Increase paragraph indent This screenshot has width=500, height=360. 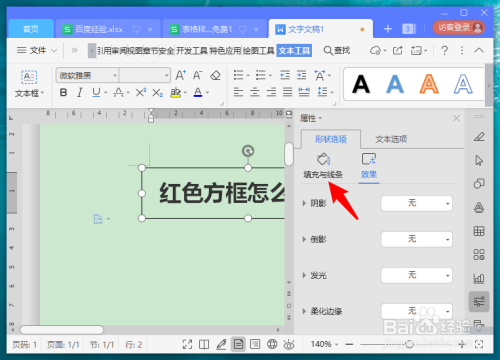coord(301,75)
